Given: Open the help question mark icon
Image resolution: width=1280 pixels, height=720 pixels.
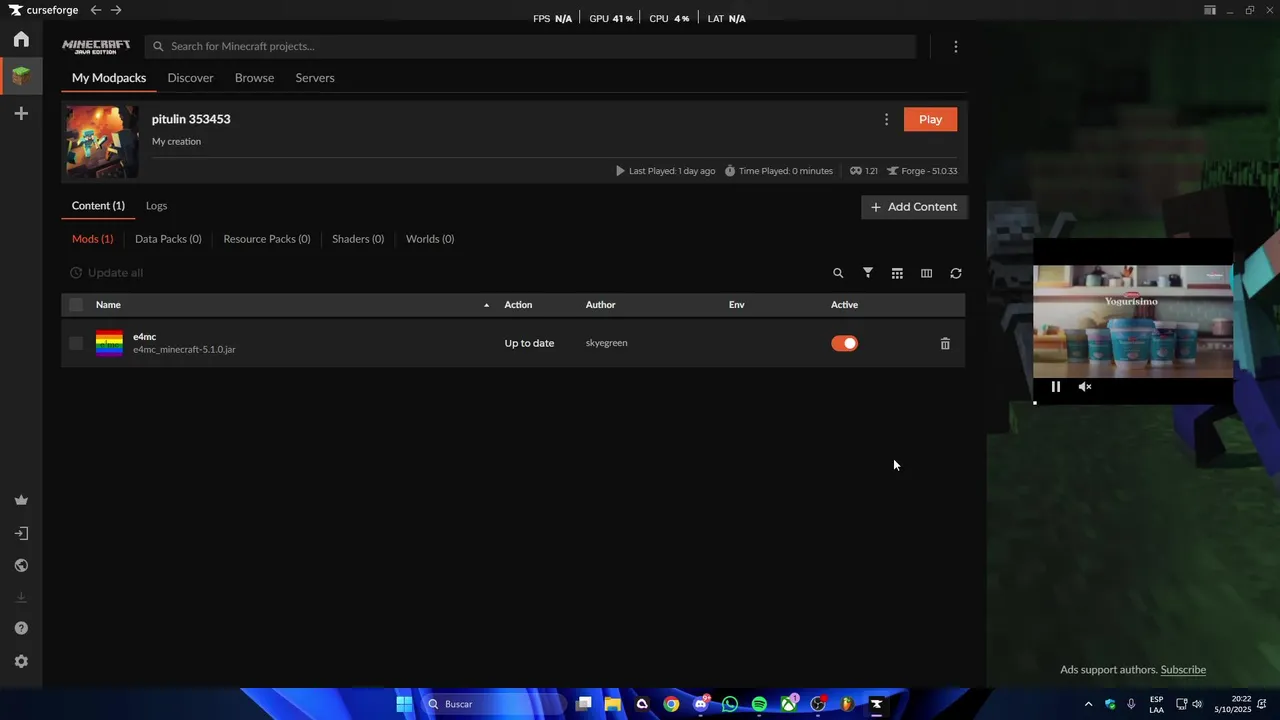Looking at the screenshot, I should pyautogui.click(x=21, y=628).
